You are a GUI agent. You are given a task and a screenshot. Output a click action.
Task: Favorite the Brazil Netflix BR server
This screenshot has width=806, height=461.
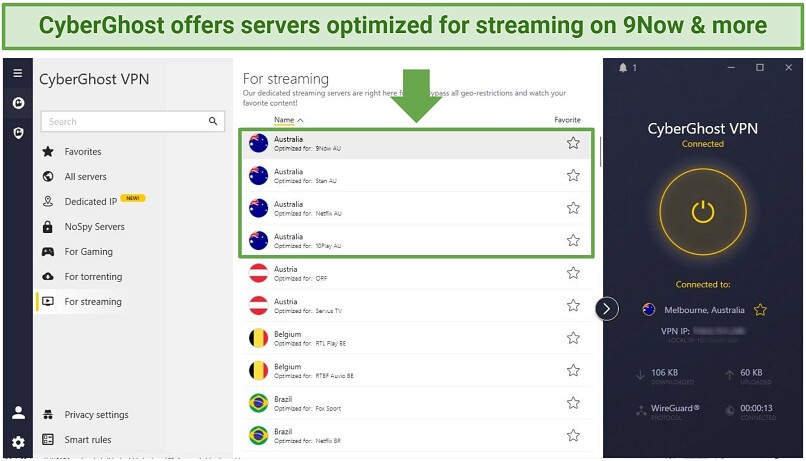pos(573,435)
